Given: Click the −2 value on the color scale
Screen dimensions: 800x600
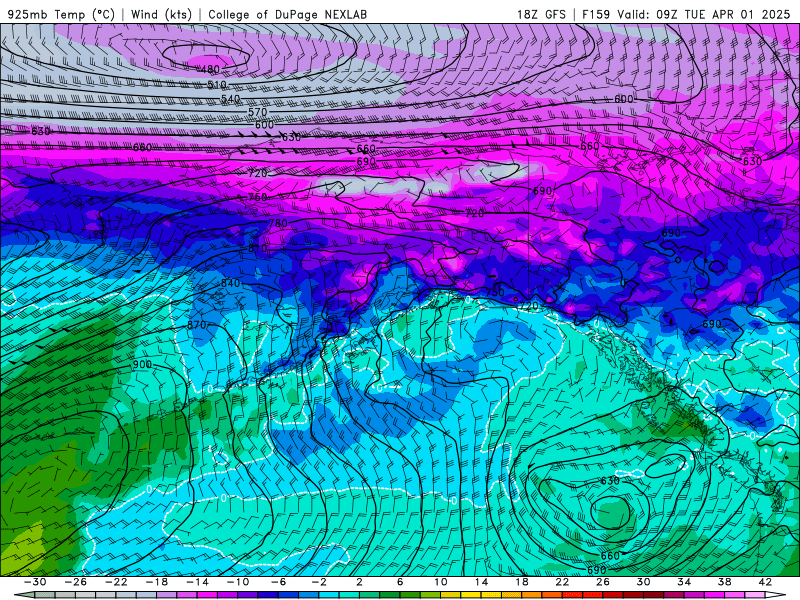Looking at the screenshot, I should click(319, 582).
